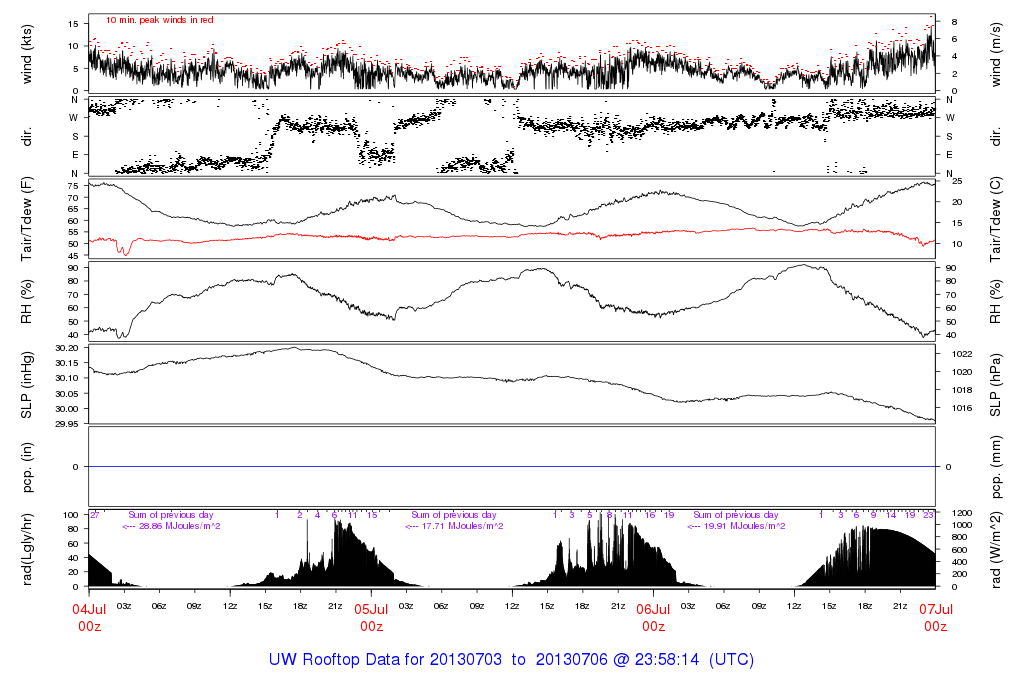Select the '28.86 MJoules/m^2' daily sum

tap(179, 526)
